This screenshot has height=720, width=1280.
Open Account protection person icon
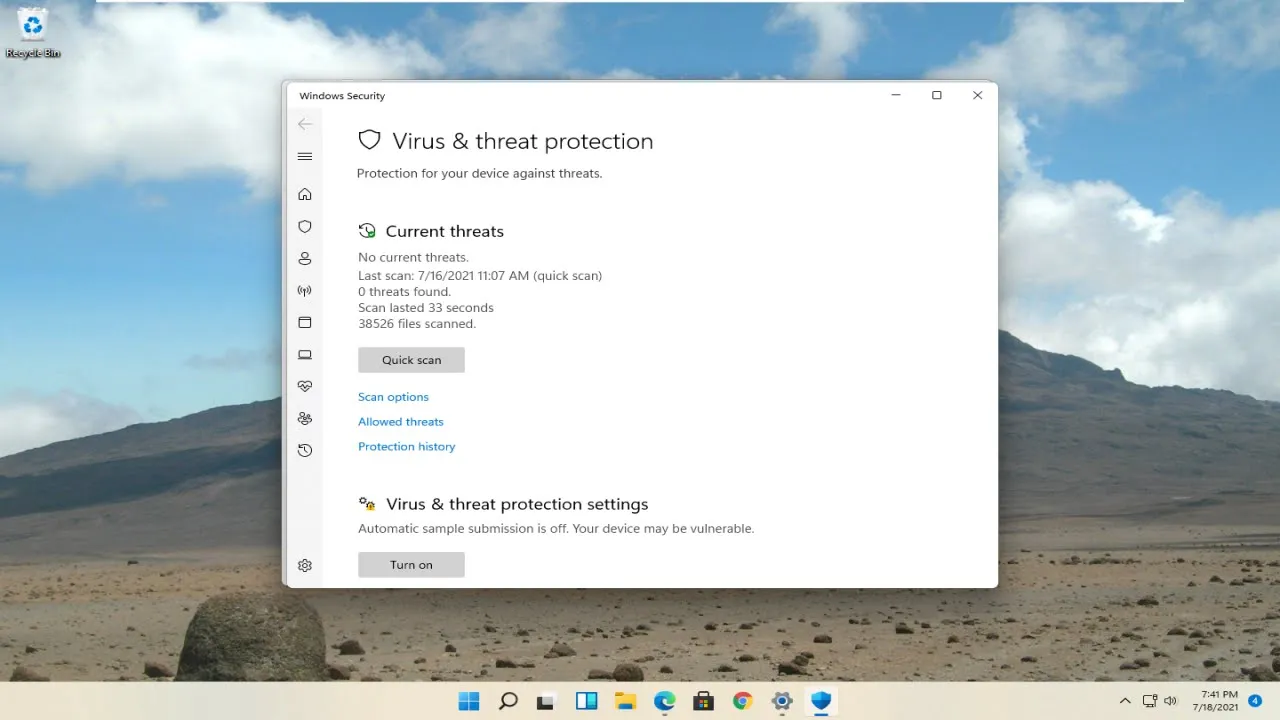305,258
